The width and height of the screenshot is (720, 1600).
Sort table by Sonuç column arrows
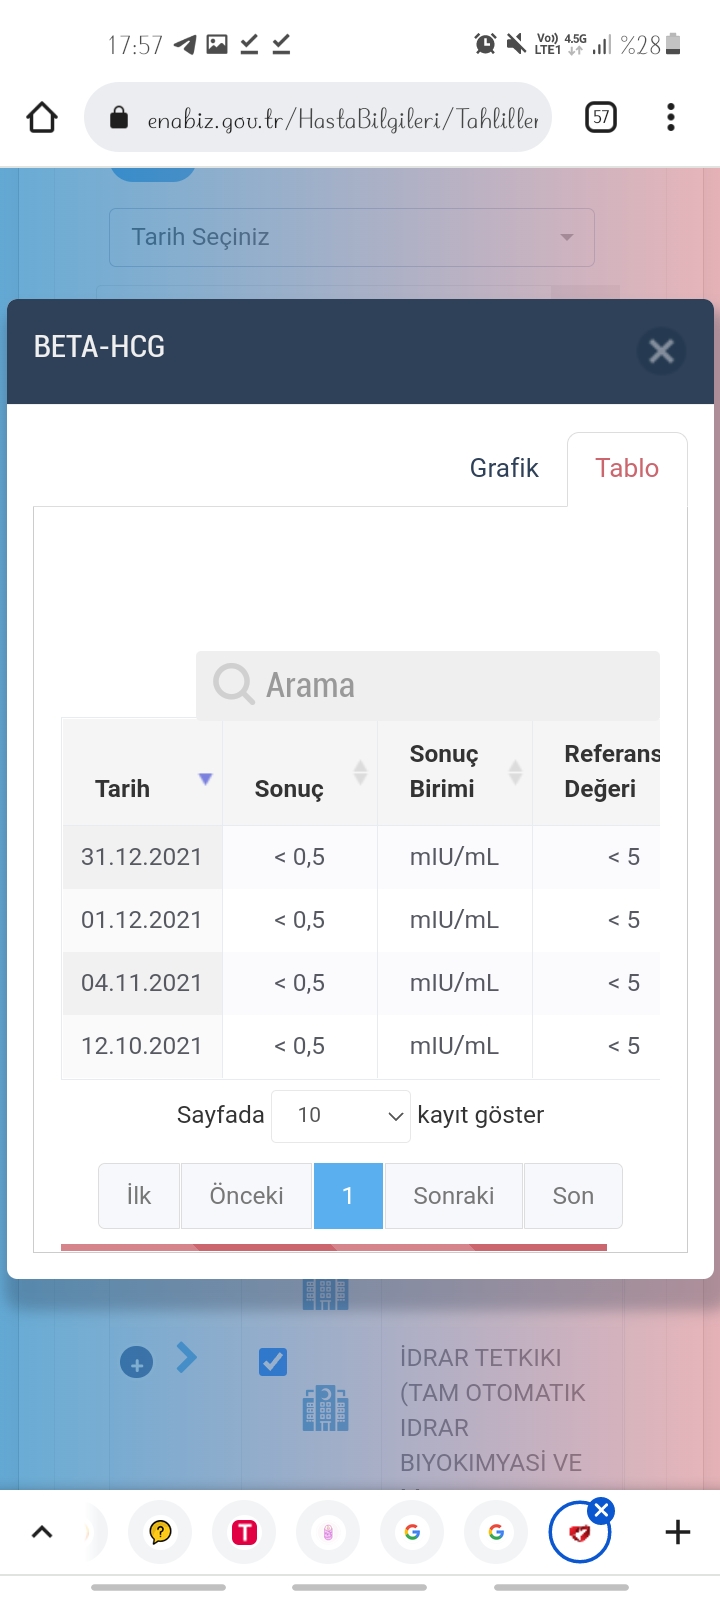pyautogui.click(x=360, y=772)
